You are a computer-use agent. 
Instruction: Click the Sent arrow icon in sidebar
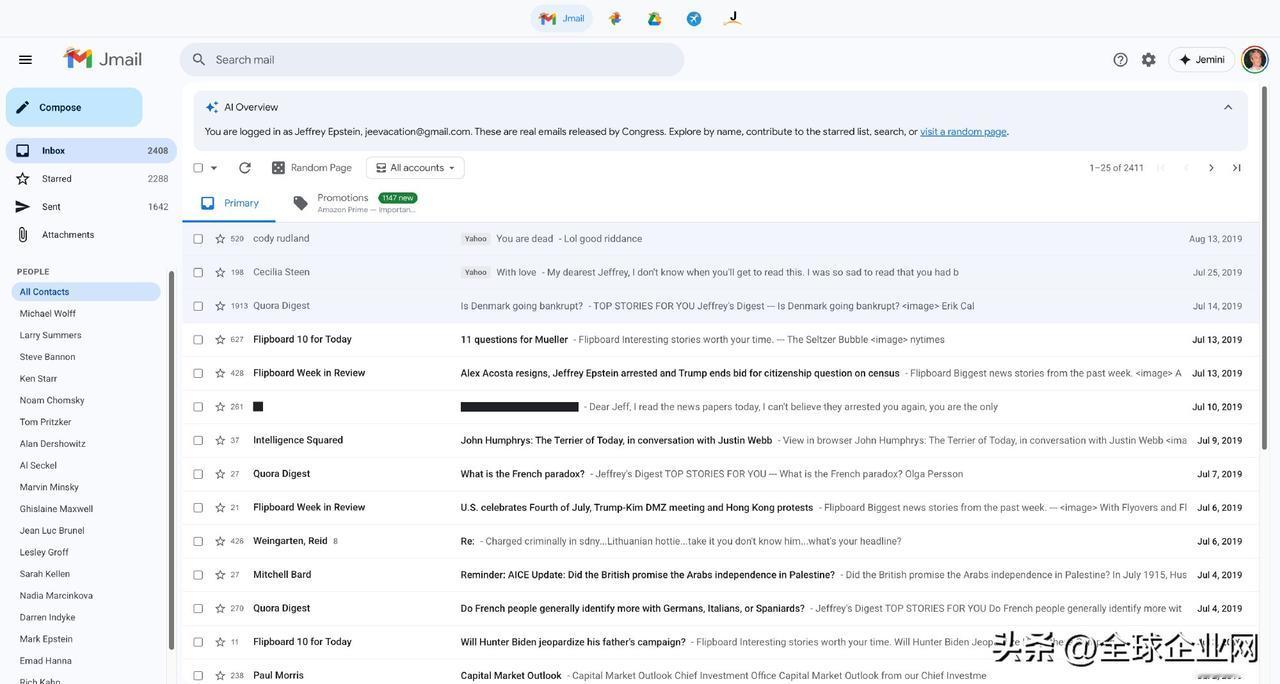22,207
